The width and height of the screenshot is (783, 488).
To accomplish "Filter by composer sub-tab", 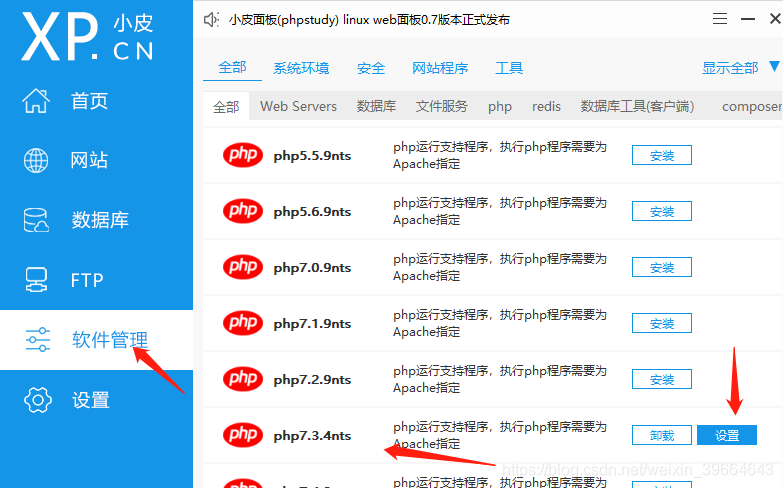I will (x=752, y=107).
